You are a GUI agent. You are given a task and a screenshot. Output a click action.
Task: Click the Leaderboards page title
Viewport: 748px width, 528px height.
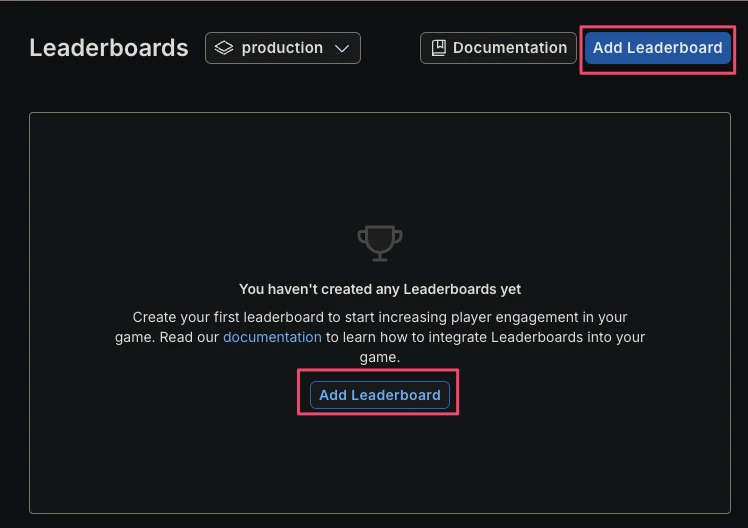coord(109,48)
